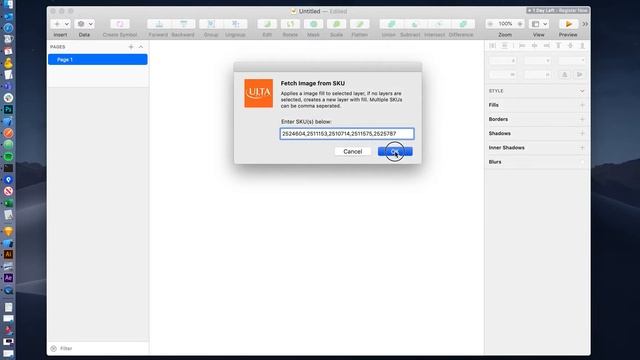
Task: Open the View toolbar dropdown
Action: point(539,24)
